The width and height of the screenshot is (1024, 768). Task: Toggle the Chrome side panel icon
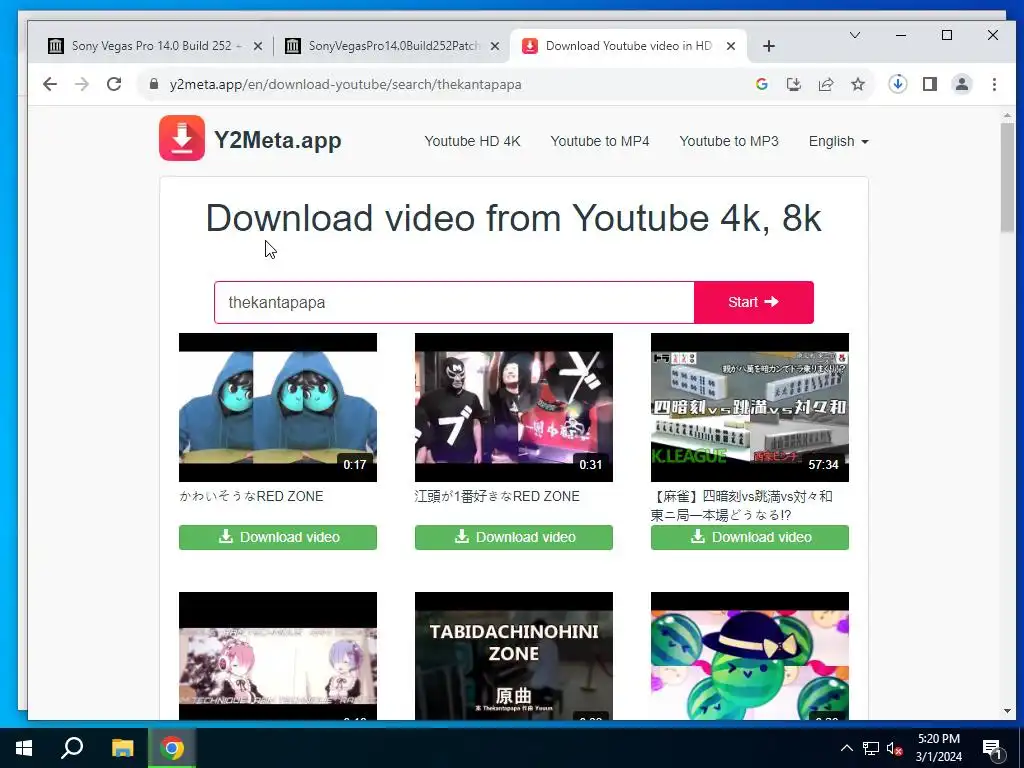(x=930, y=84)
